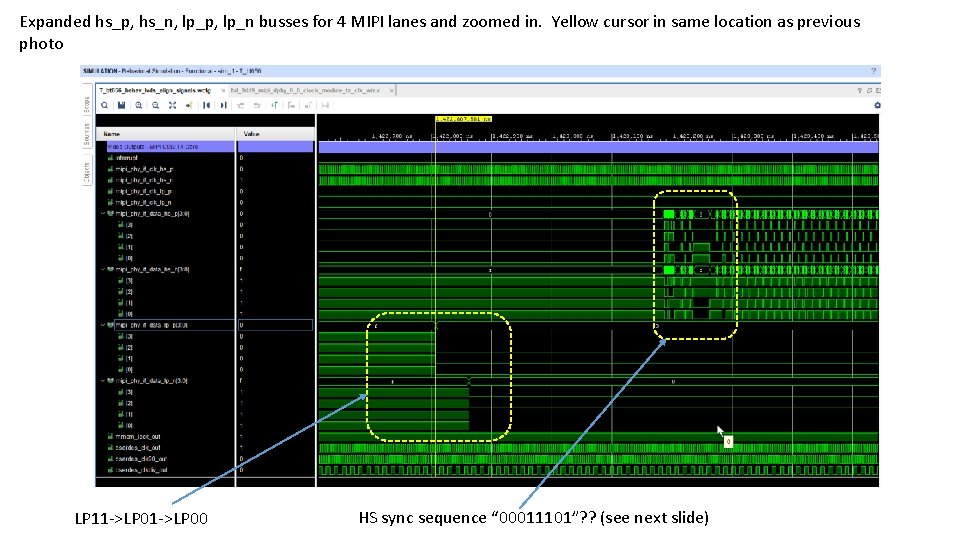Click the Next Transition icon
Viewport: 960px width, 540px height.
(x=257, y=105)
